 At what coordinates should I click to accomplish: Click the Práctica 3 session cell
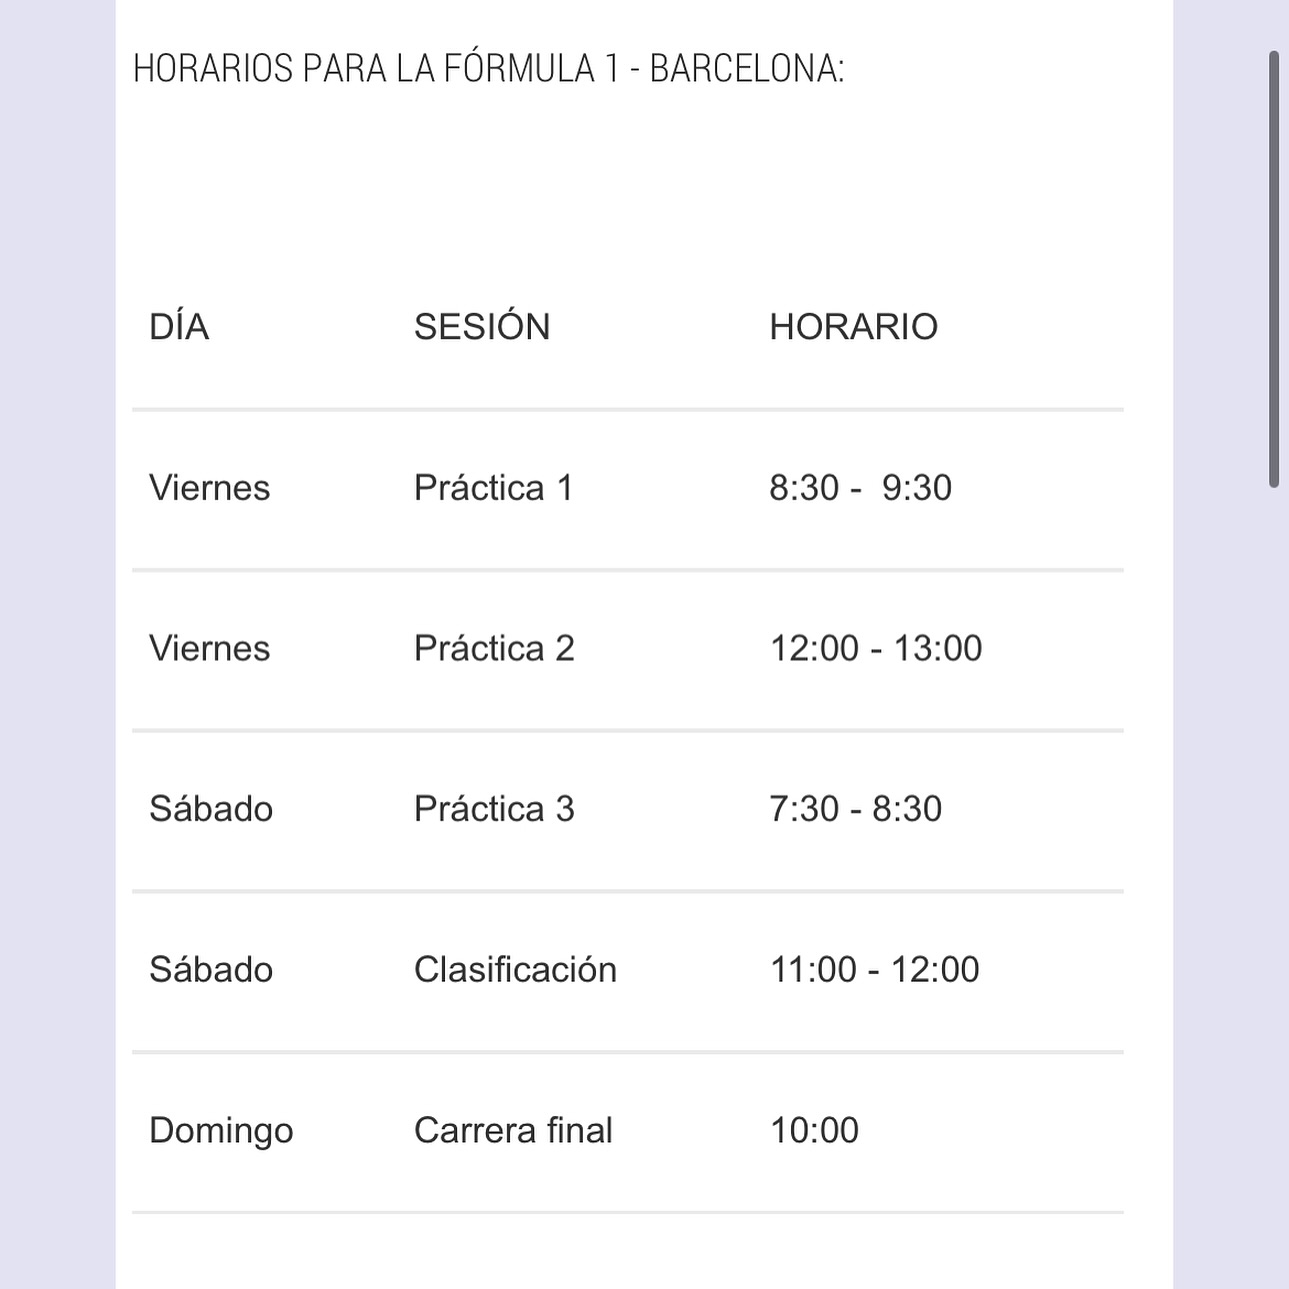[x=494, y=809]
